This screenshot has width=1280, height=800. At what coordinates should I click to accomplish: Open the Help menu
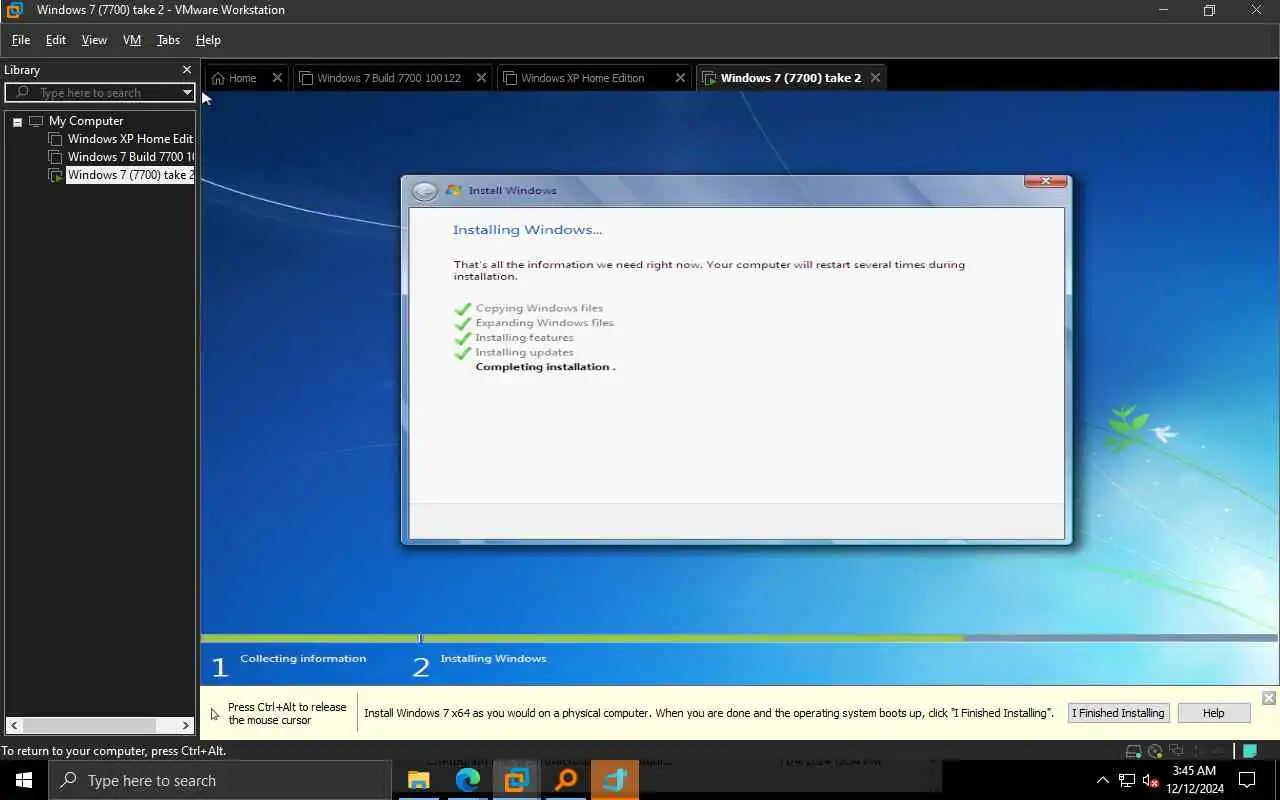(208, 40)
